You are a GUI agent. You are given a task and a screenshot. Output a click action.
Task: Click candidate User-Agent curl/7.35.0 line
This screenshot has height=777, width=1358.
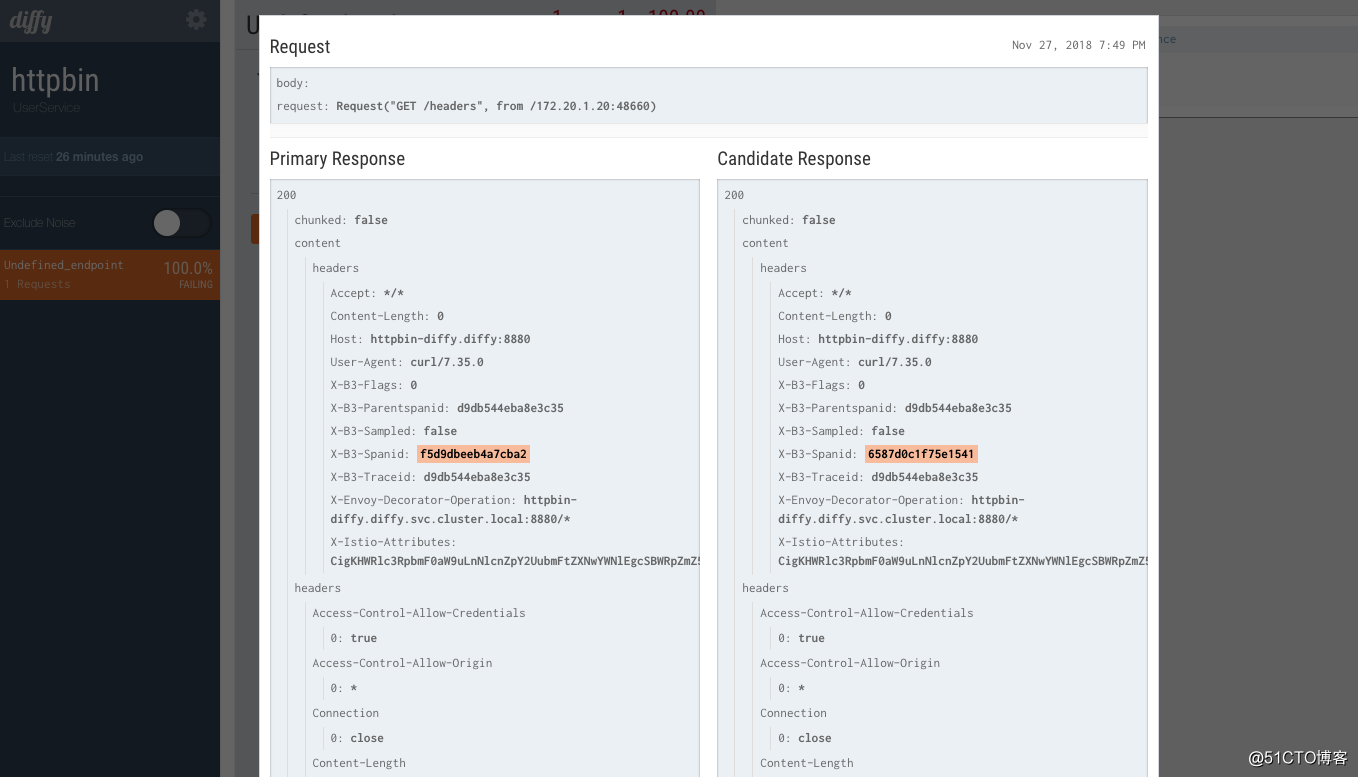pyautogui.click(x=855, y=362)
